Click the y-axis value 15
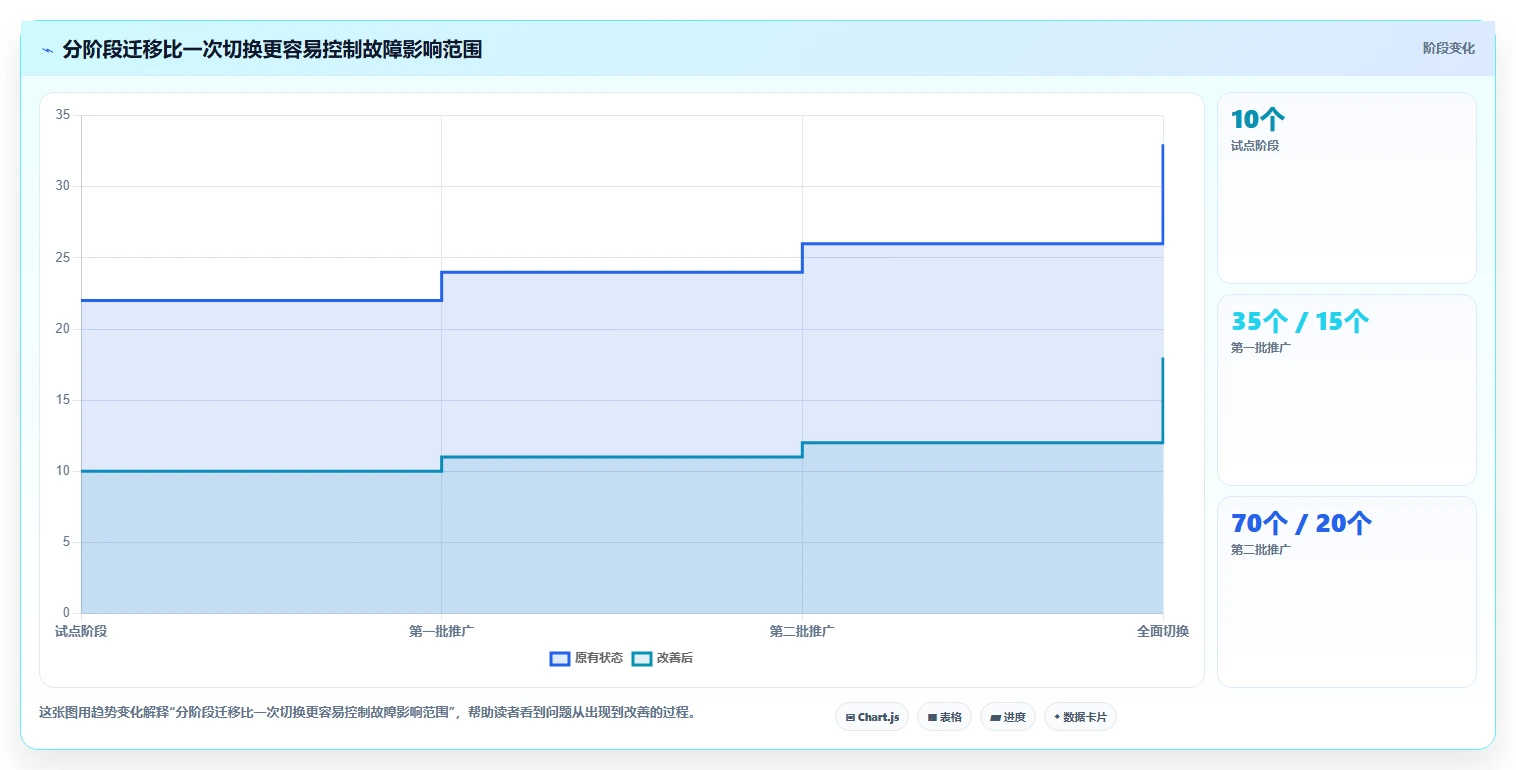Image resolution: width=1516 pixels, height=770 pixels. [62, 400]
